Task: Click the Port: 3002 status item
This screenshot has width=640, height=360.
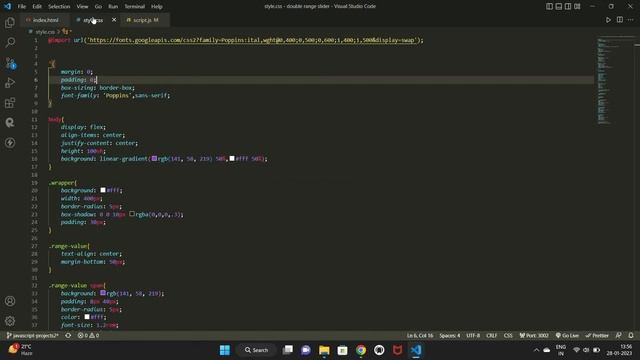Action: tap(534, 336)
